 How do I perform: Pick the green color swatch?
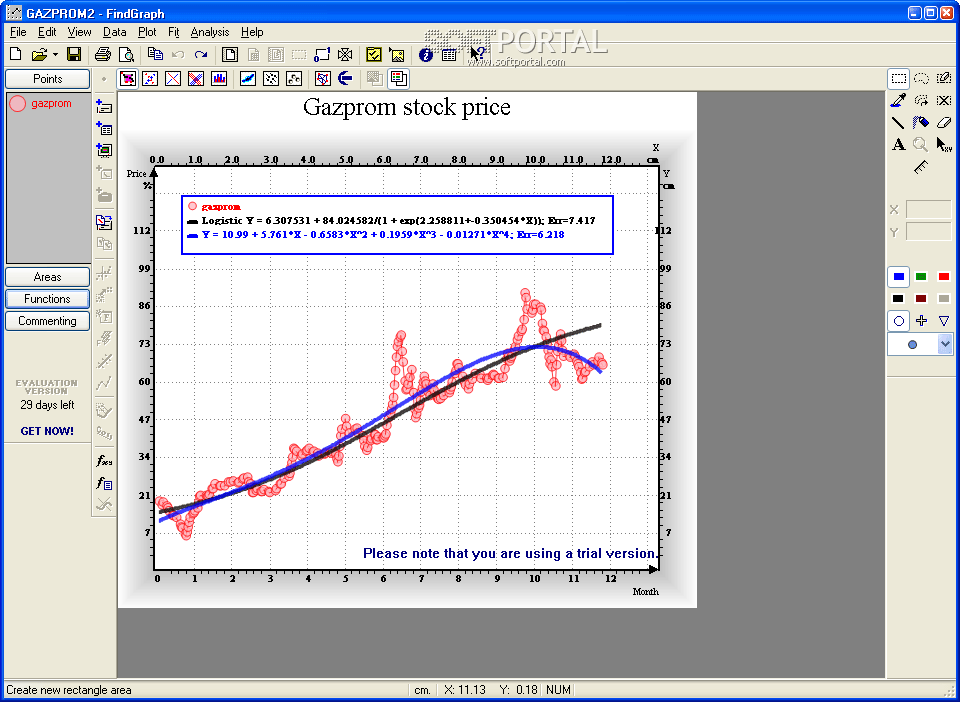pyautogui.click(x=921, y=277)
